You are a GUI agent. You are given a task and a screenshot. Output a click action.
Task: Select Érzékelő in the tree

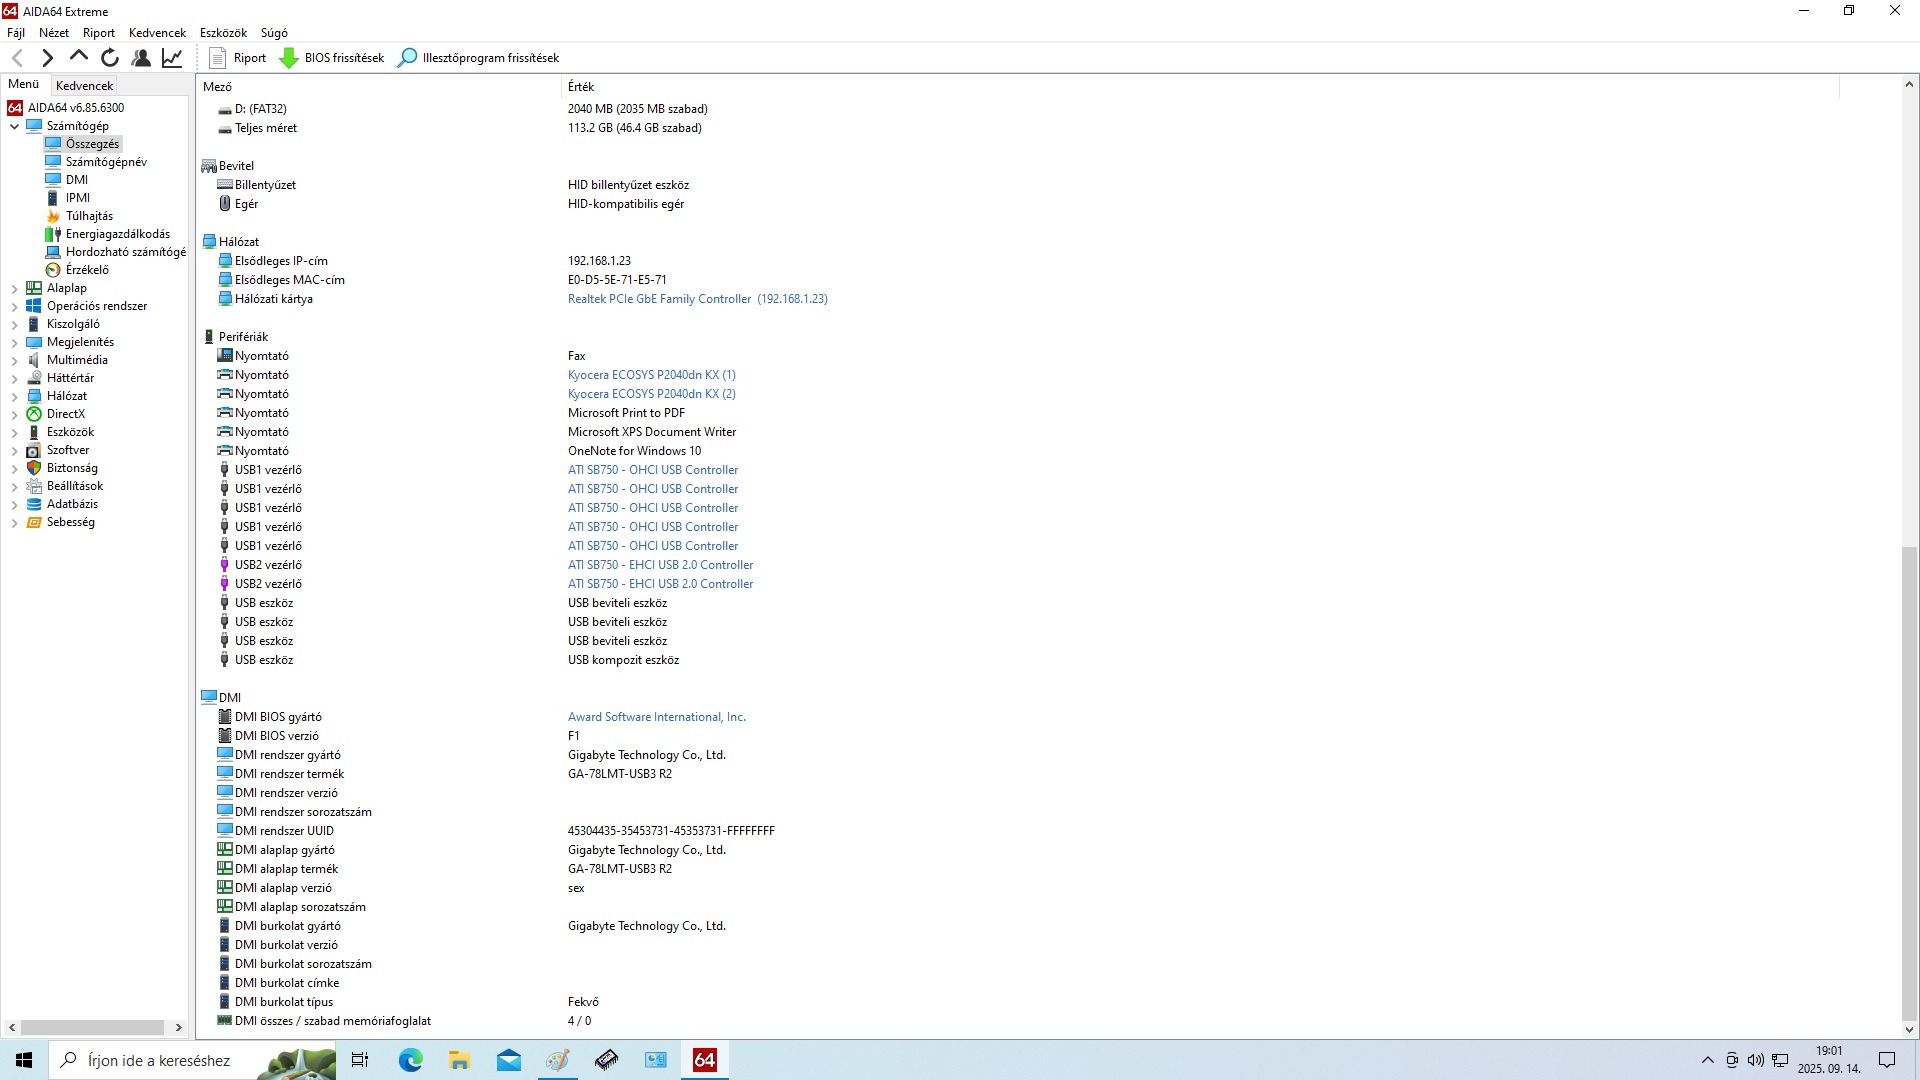[87, 270]
